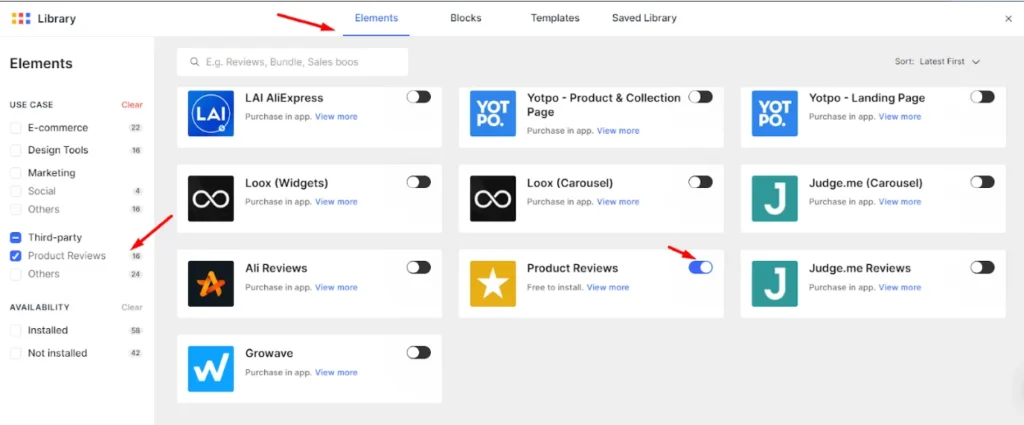The image size is (1024, 425).
Task: Check the Installed availability checkbox
Action: tap(16, 330)
